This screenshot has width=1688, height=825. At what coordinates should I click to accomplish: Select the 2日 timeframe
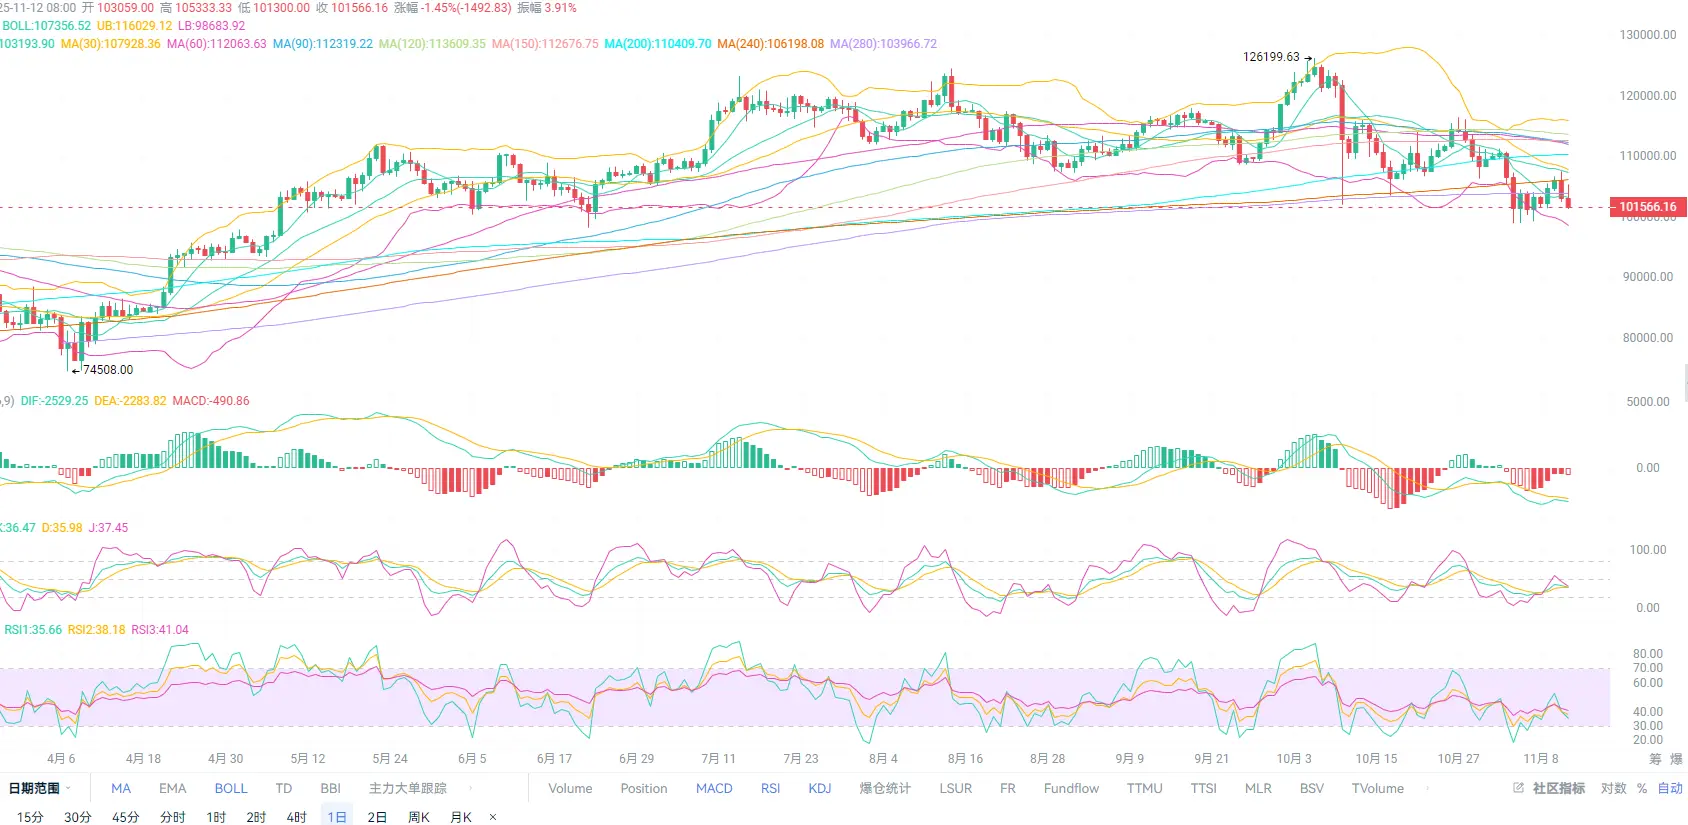point(377,817)
